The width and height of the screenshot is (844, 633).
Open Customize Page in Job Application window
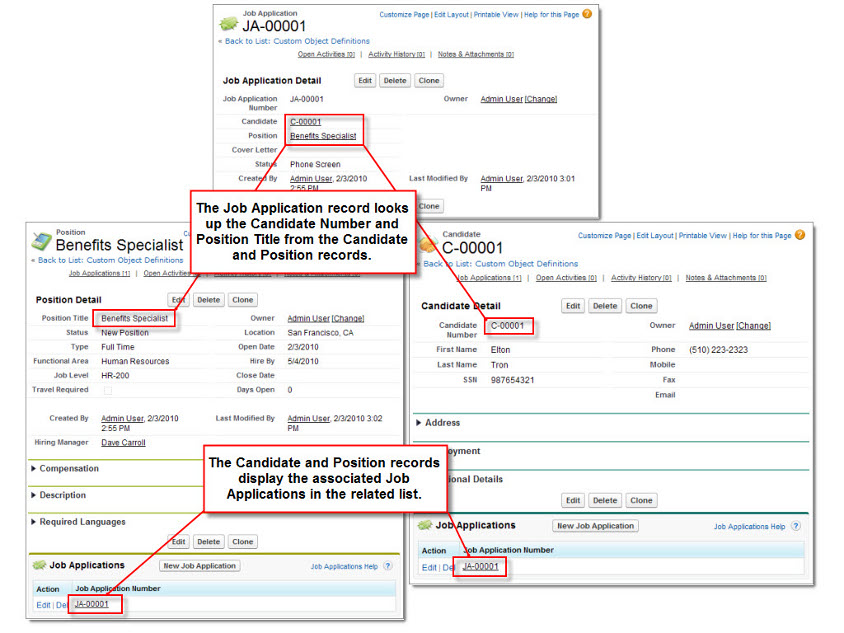tap(404, 15)
